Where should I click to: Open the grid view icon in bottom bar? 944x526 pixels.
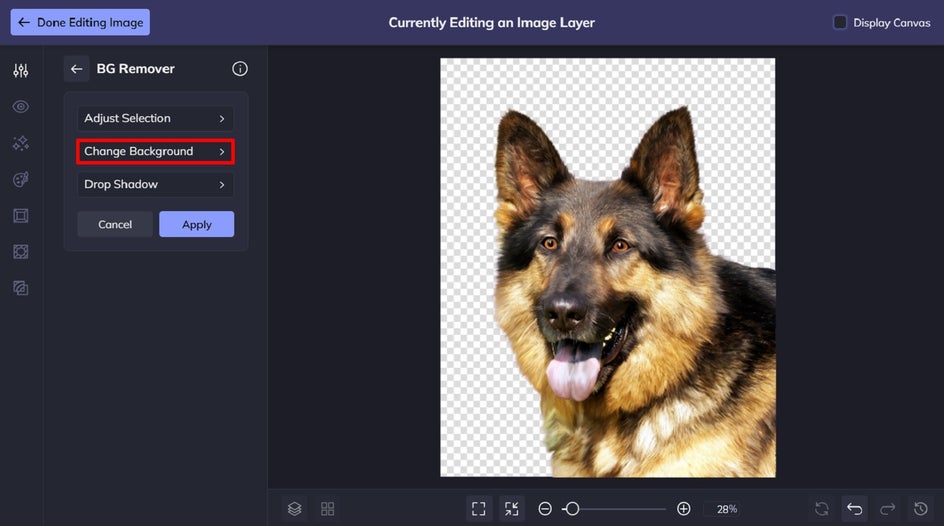(328, 509)
